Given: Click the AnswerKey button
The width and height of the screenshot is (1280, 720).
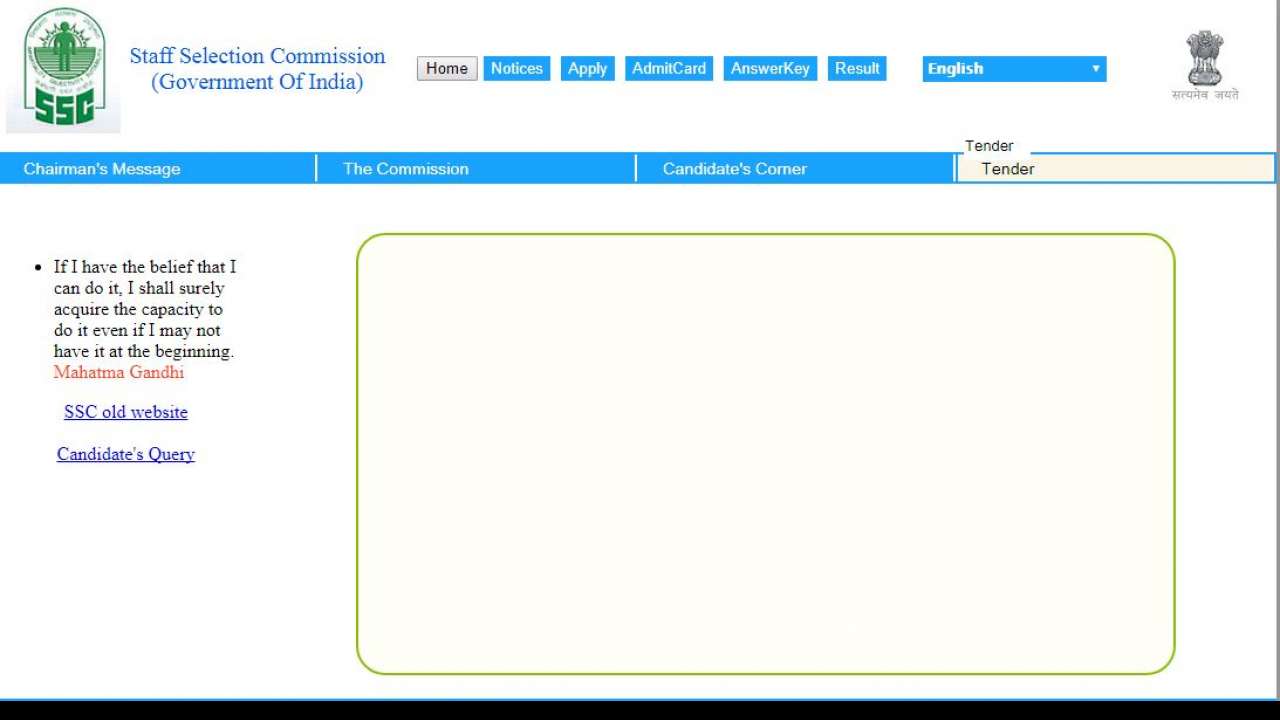Looking at the screenshot, I should click(x=770, y=68).
